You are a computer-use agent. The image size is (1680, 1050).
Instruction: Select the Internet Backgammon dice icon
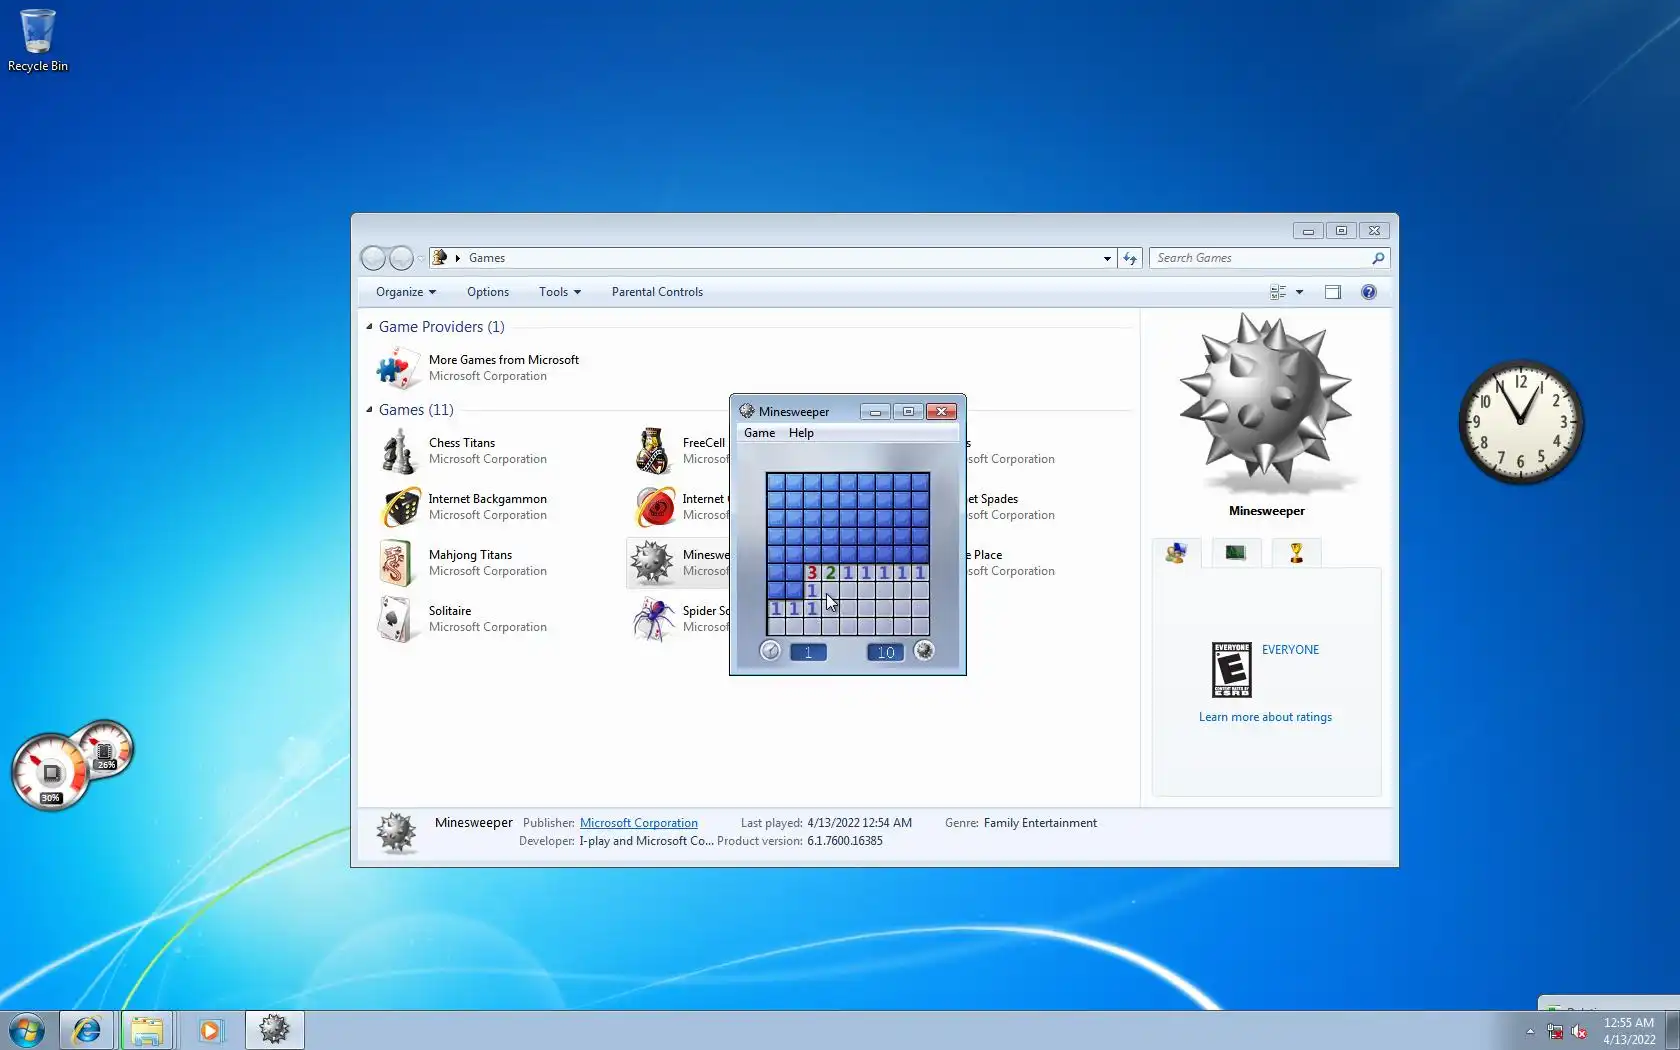[x=400, y=507]
